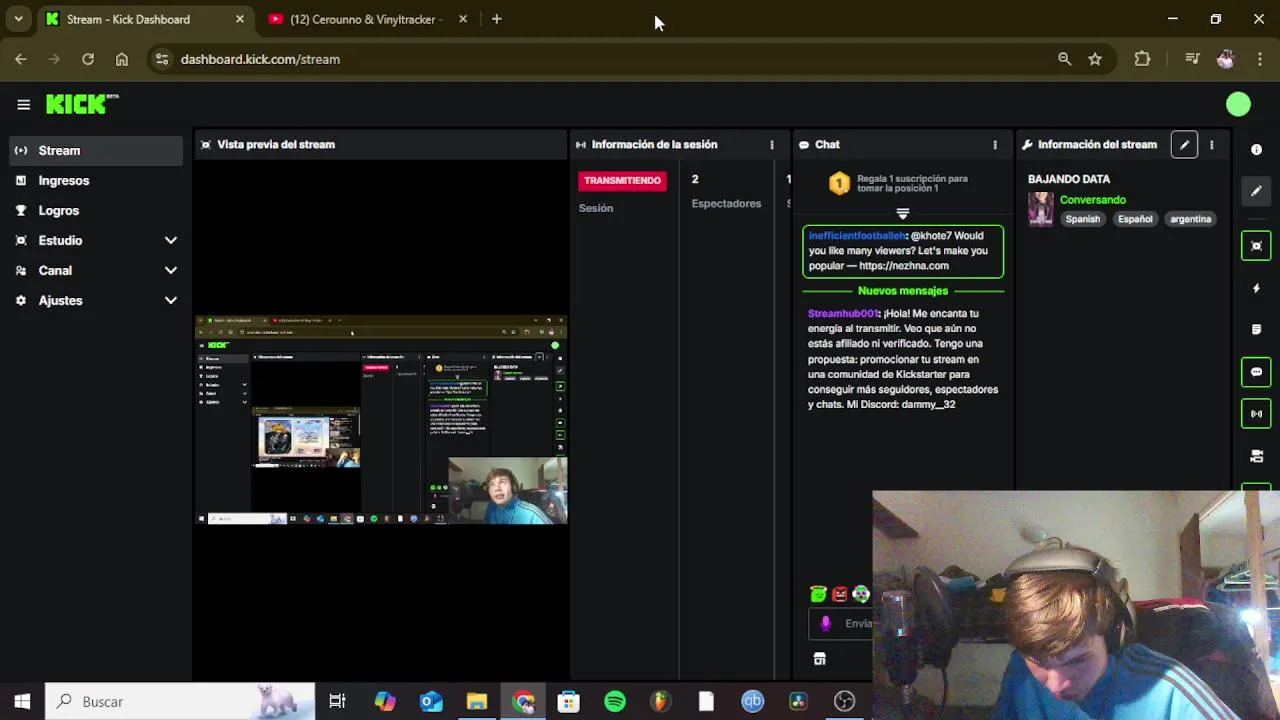Open the info icon in right toolbar
Viewport: 1280px width, 720px height.
click(x=1256, y=149)
